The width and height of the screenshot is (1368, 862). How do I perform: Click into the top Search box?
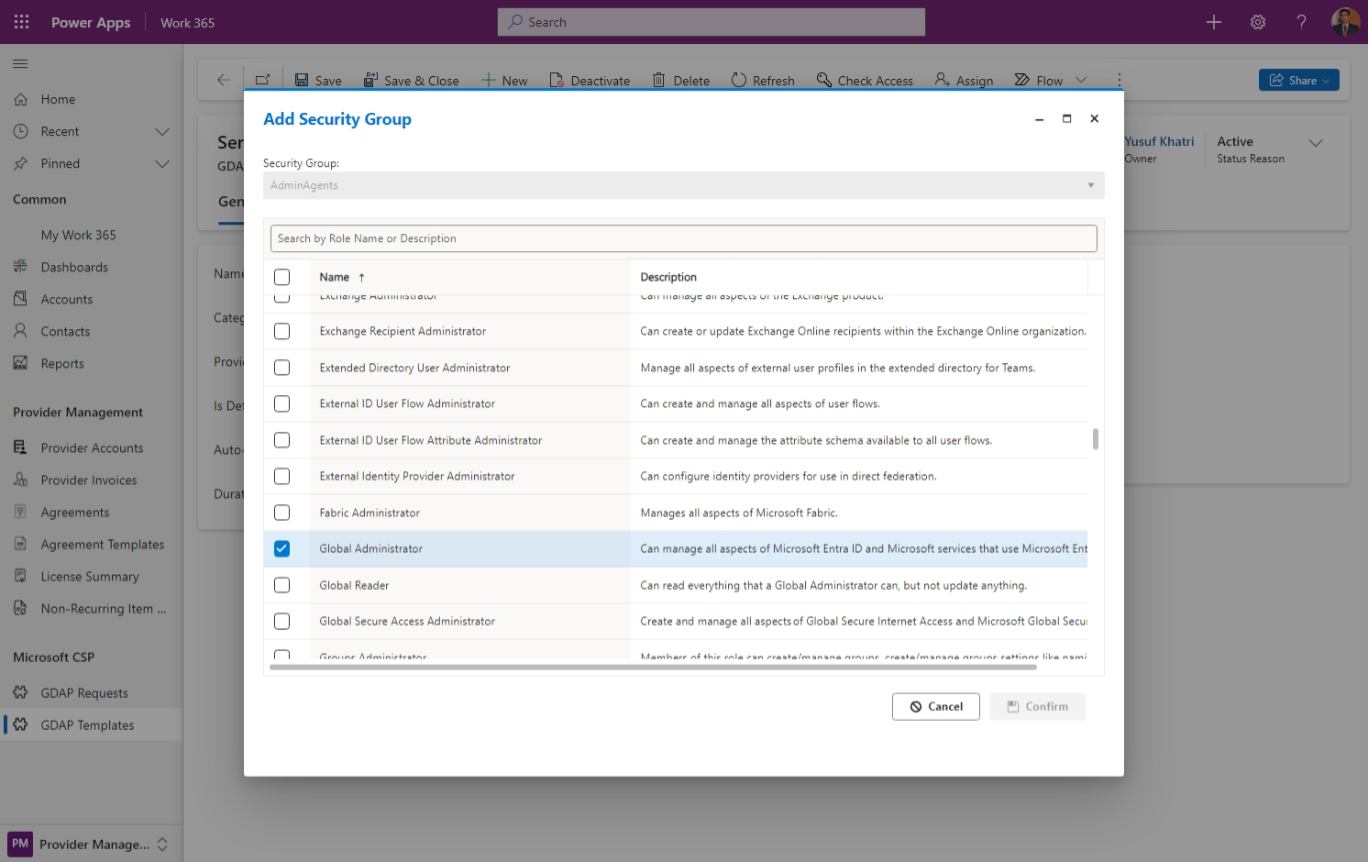pos(711,22)
